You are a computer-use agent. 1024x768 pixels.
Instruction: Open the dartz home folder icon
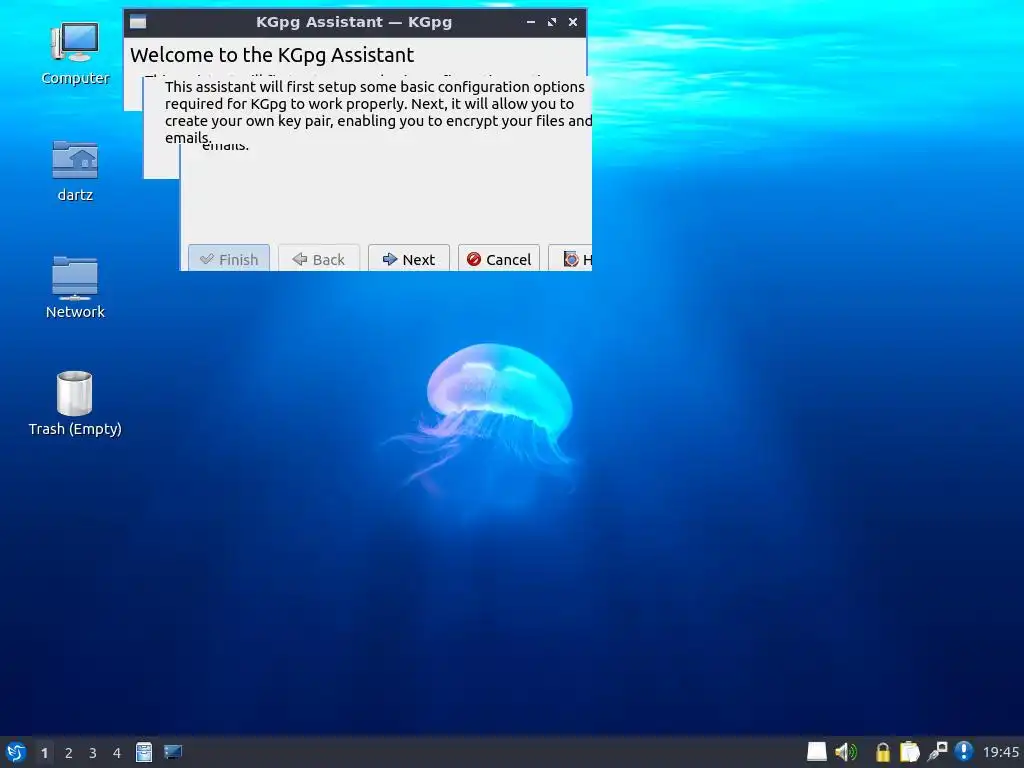(x=75, y=171)
